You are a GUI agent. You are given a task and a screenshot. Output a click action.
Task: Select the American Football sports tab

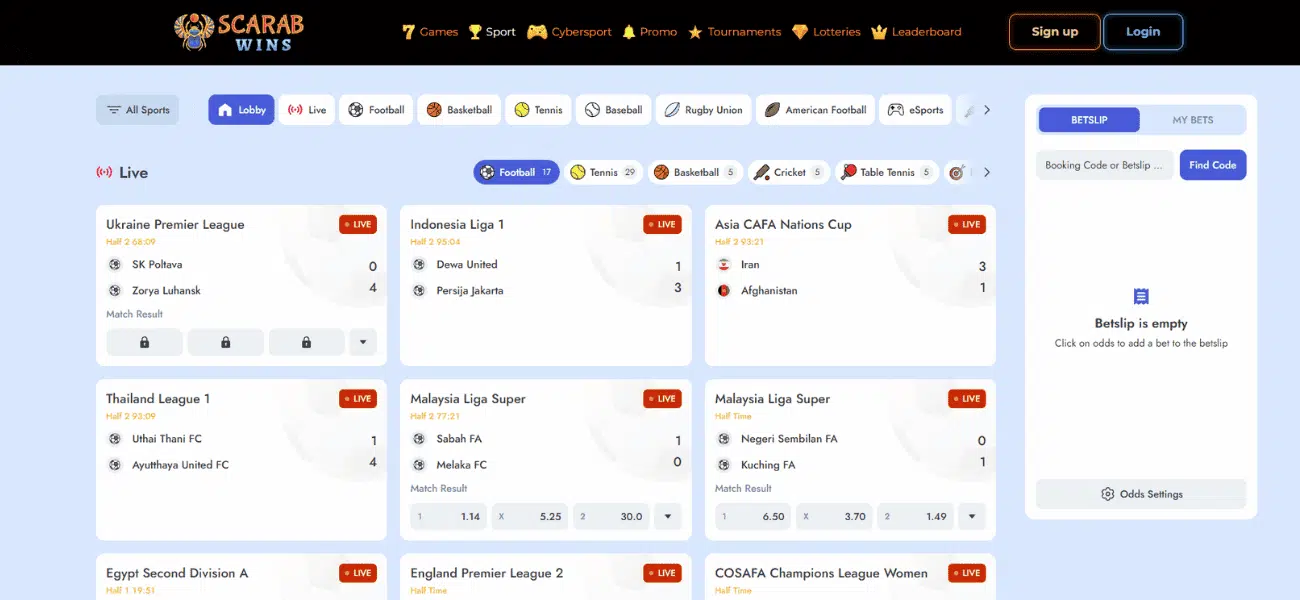click(815, 110)
